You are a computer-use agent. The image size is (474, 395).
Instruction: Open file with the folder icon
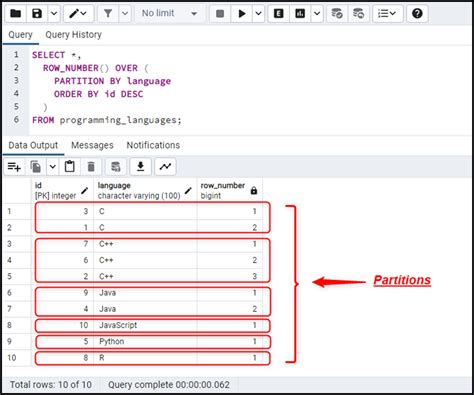[x=16, y=14]
